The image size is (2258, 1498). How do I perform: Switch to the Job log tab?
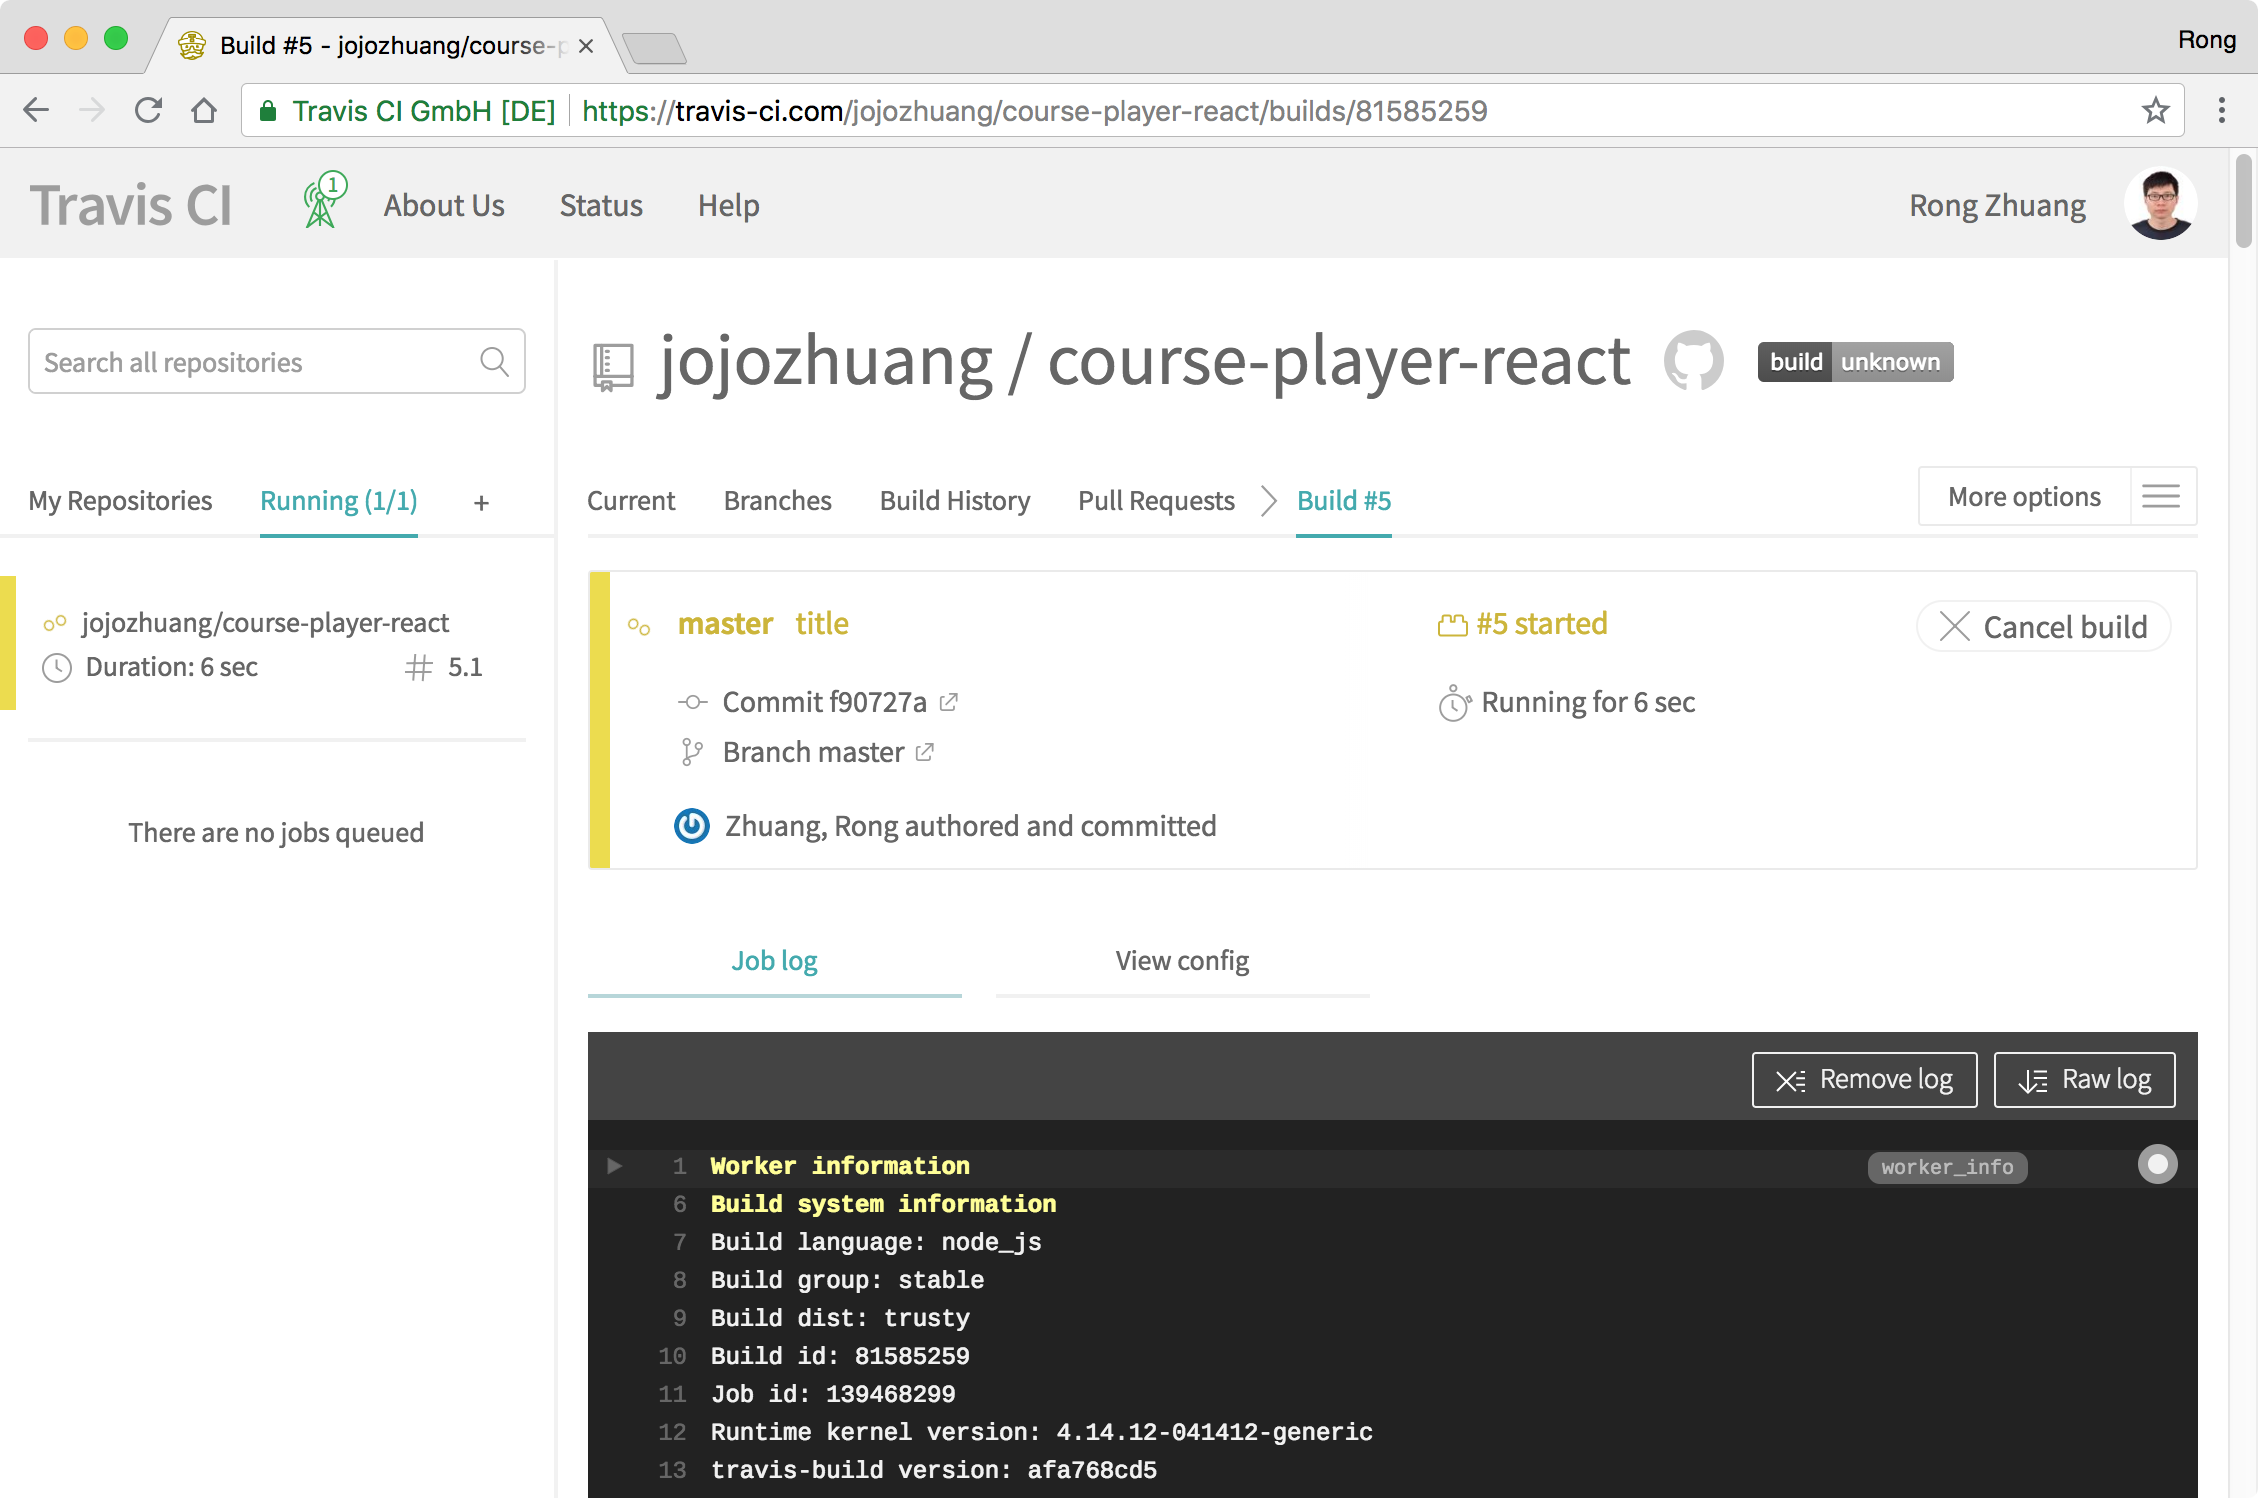774,961
